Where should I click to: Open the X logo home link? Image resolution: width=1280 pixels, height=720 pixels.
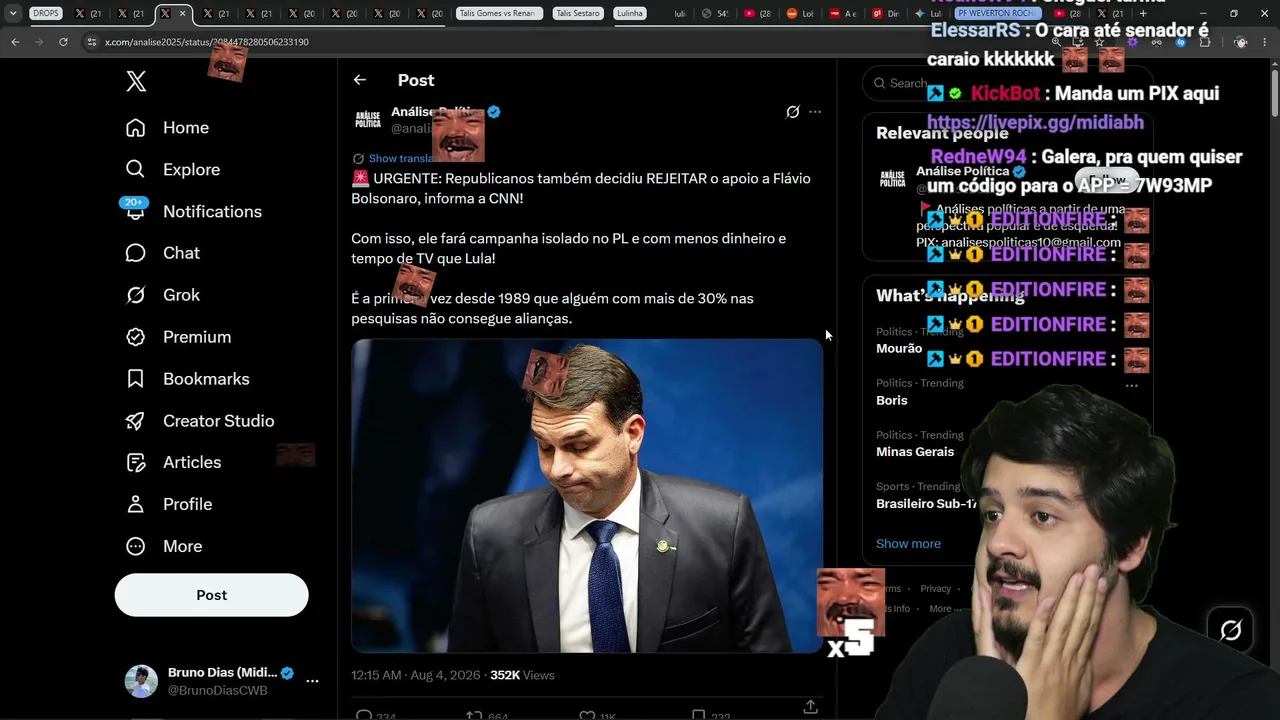136,82
